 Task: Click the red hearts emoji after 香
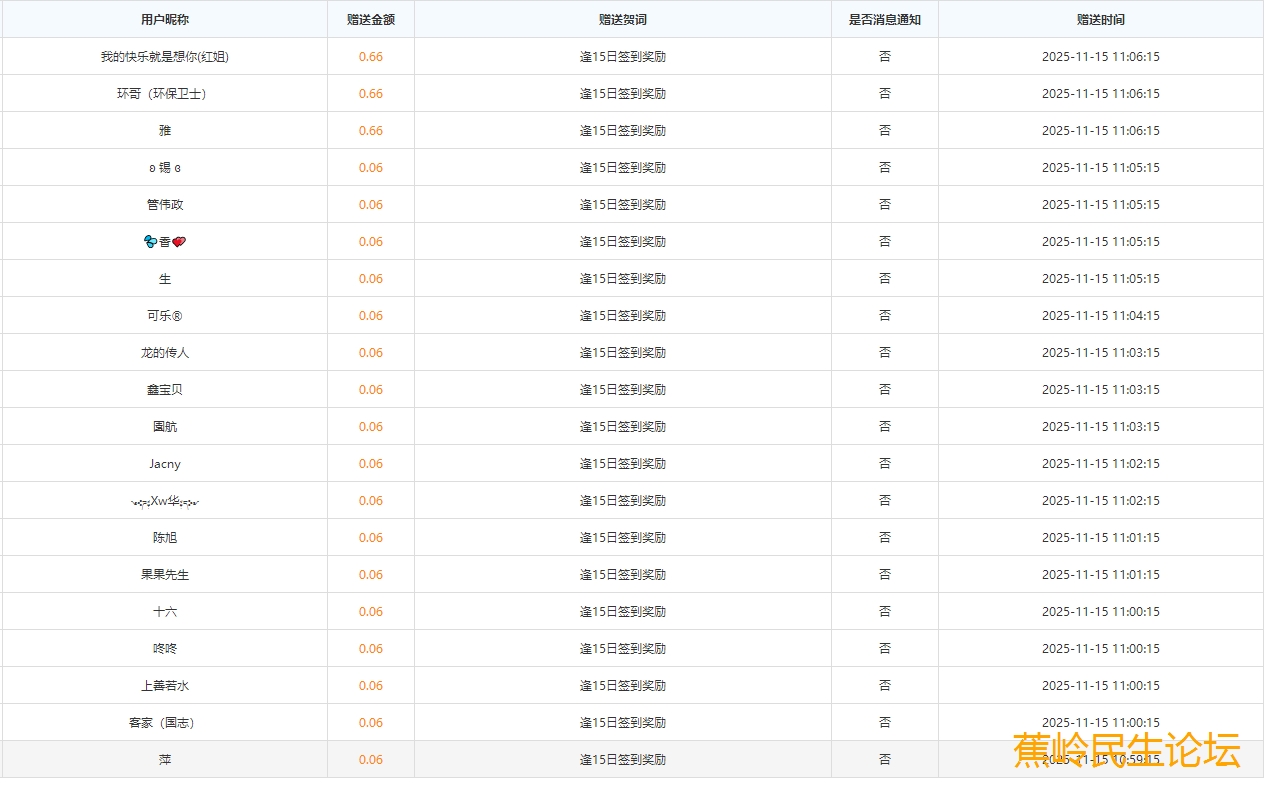[x=179, y=242]
